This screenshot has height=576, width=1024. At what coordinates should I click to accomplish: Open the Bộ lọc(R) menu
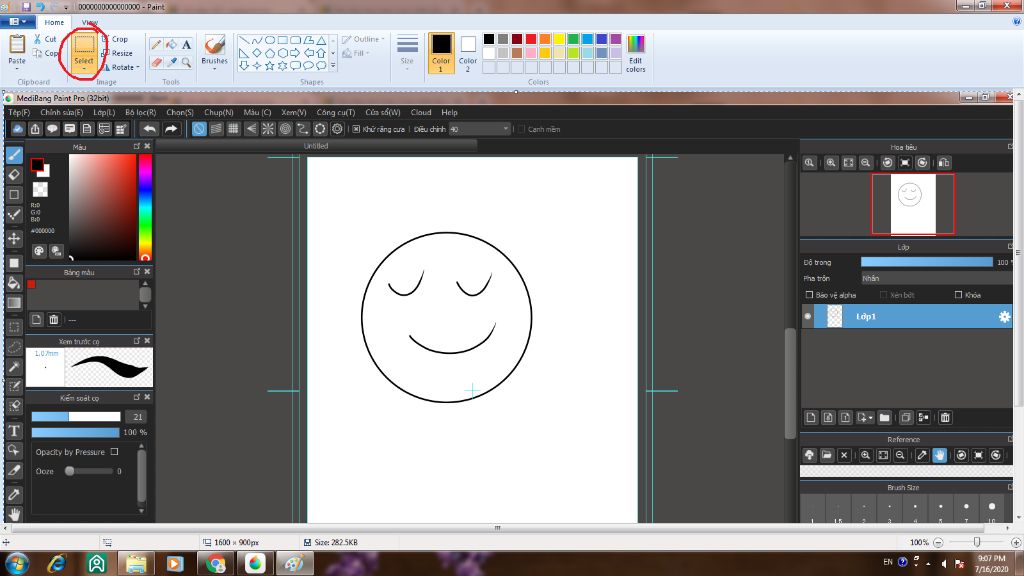pyautogui.click(x=140, y=112)
